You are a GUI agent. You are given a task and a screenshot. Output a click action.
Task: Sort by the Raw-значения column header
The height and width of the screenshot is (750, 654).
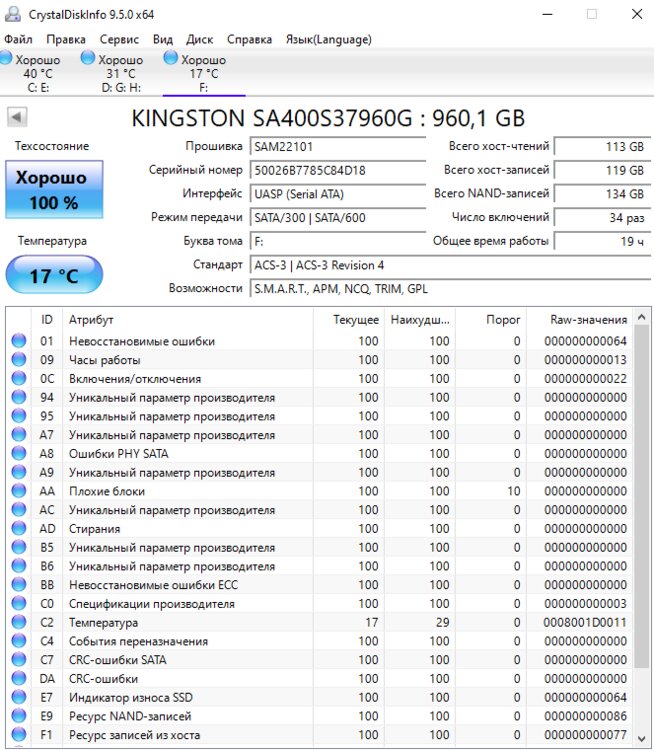point(588,320)
